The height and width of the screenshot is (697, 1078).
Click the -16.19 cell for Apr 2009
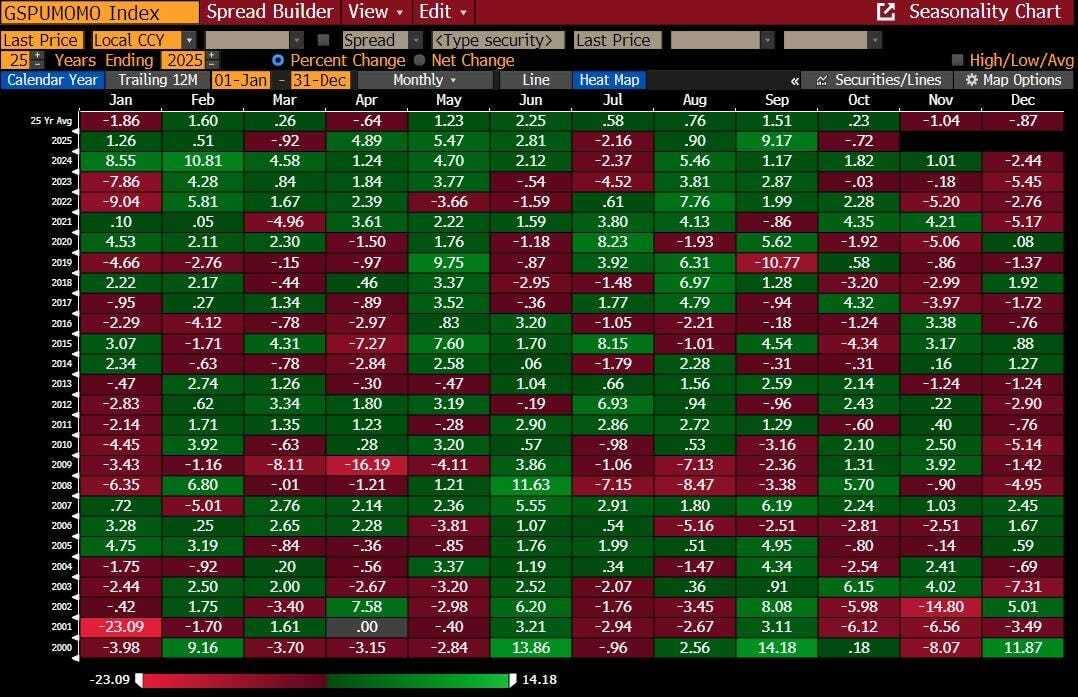pos(366,465)
